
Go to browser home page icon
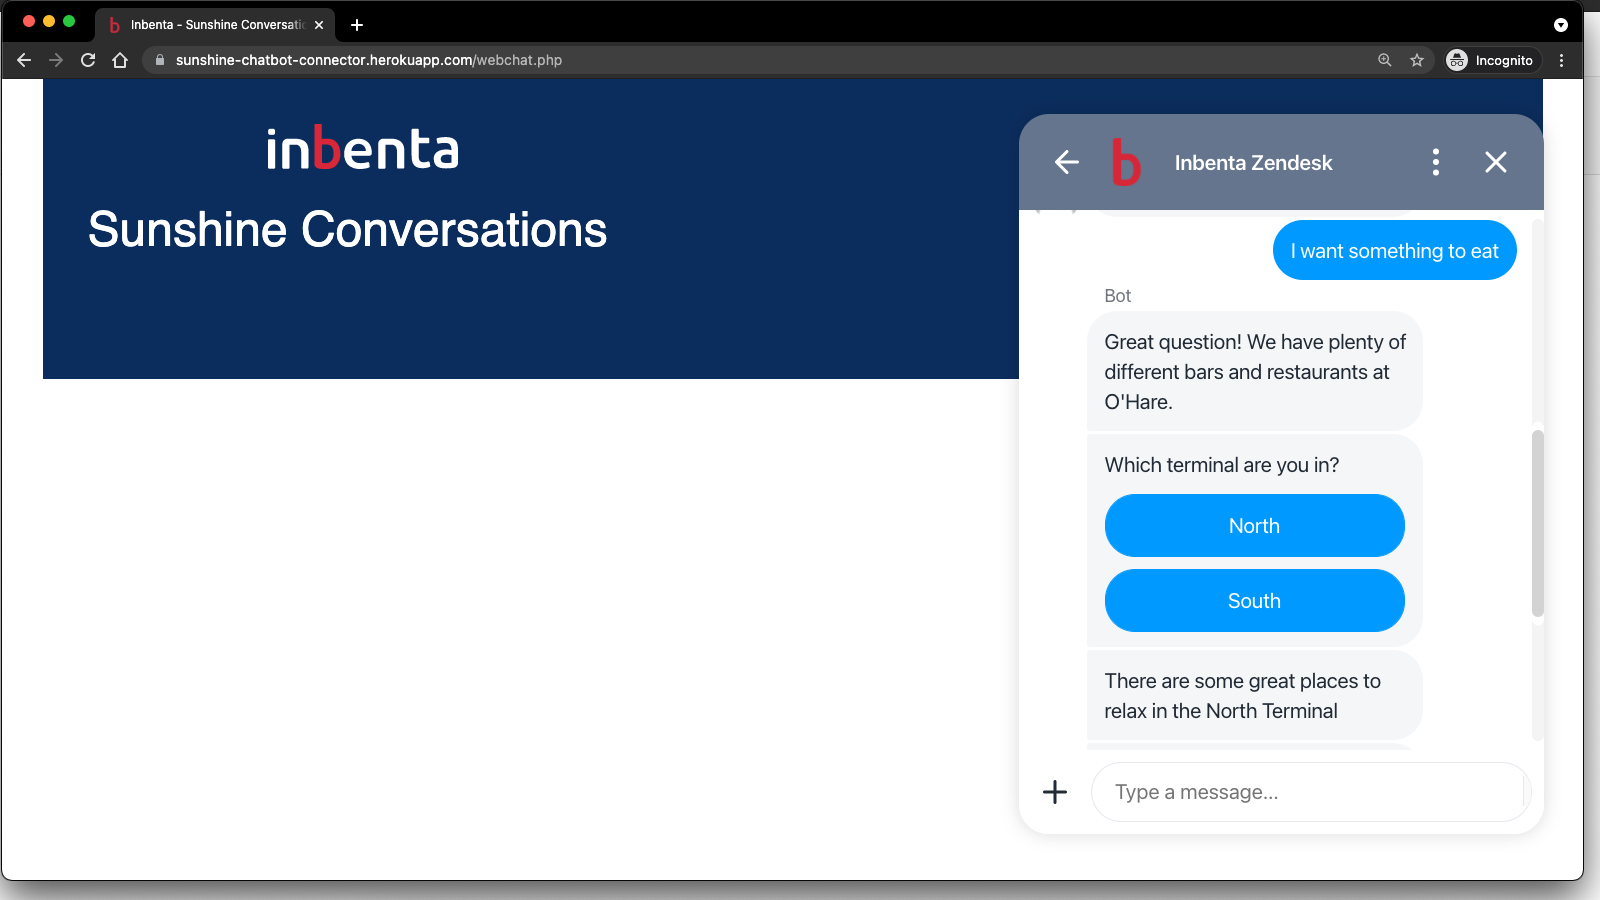tap(120, 60)
